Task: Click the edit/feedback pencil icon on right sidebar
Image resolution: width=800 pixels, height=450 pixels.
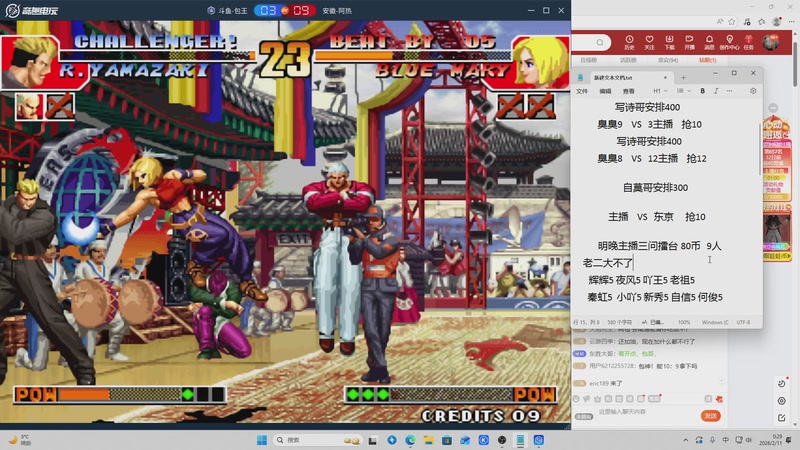Action: click(x=782, y=418)
